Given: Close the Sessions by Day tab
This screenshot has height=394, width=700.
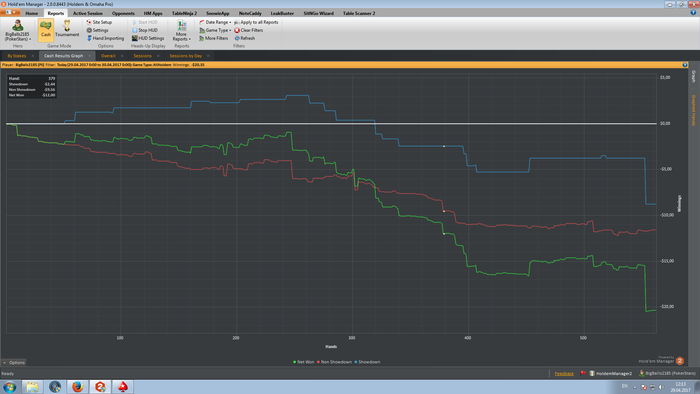Looking at the screenshot, I should click(208, 56).
